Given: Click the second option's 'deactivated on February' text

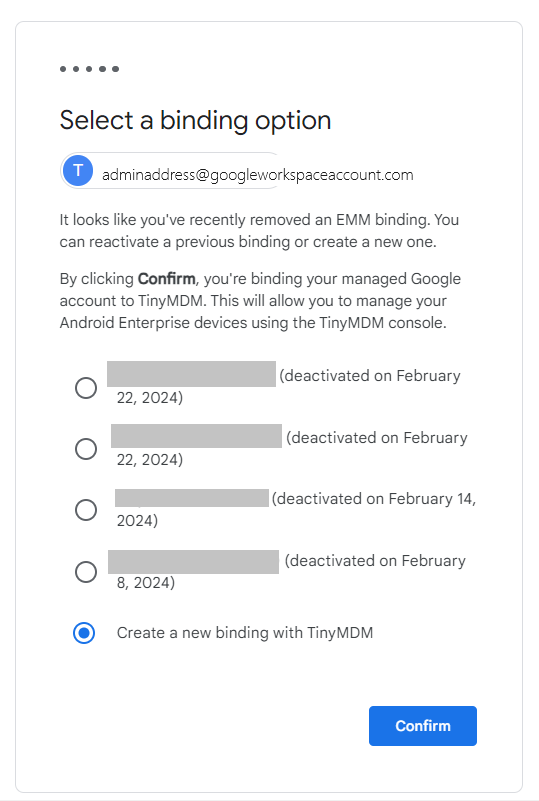Looking at the screenshot, I should point(377,438).
